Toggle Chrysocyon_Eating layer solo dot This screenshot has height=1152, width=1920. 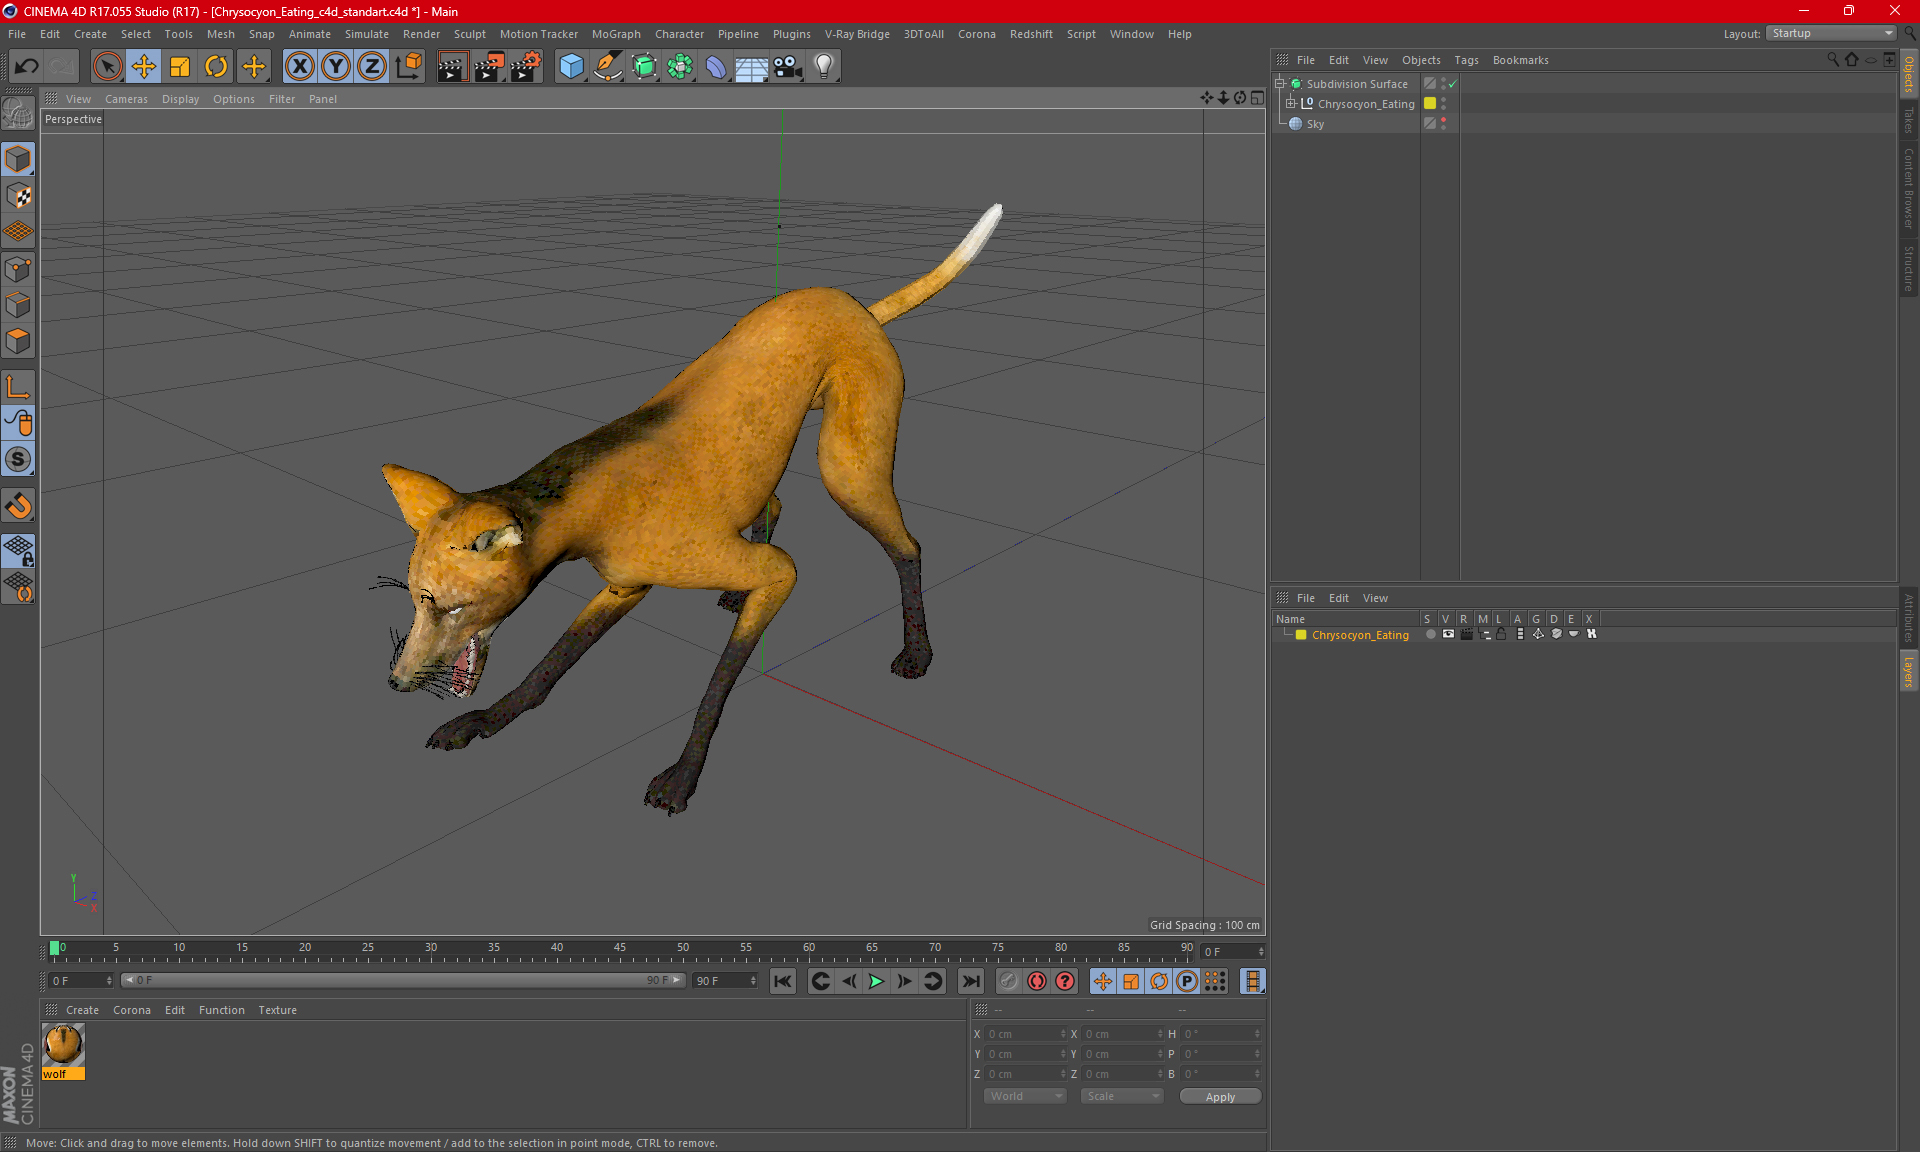(x=1430, y=634)
